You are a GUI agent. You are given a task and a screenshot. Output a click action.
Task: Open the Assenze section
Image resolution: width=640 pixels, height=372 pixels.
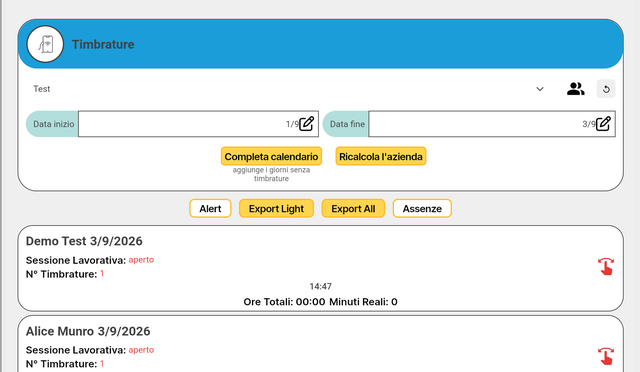coord(422,209)
